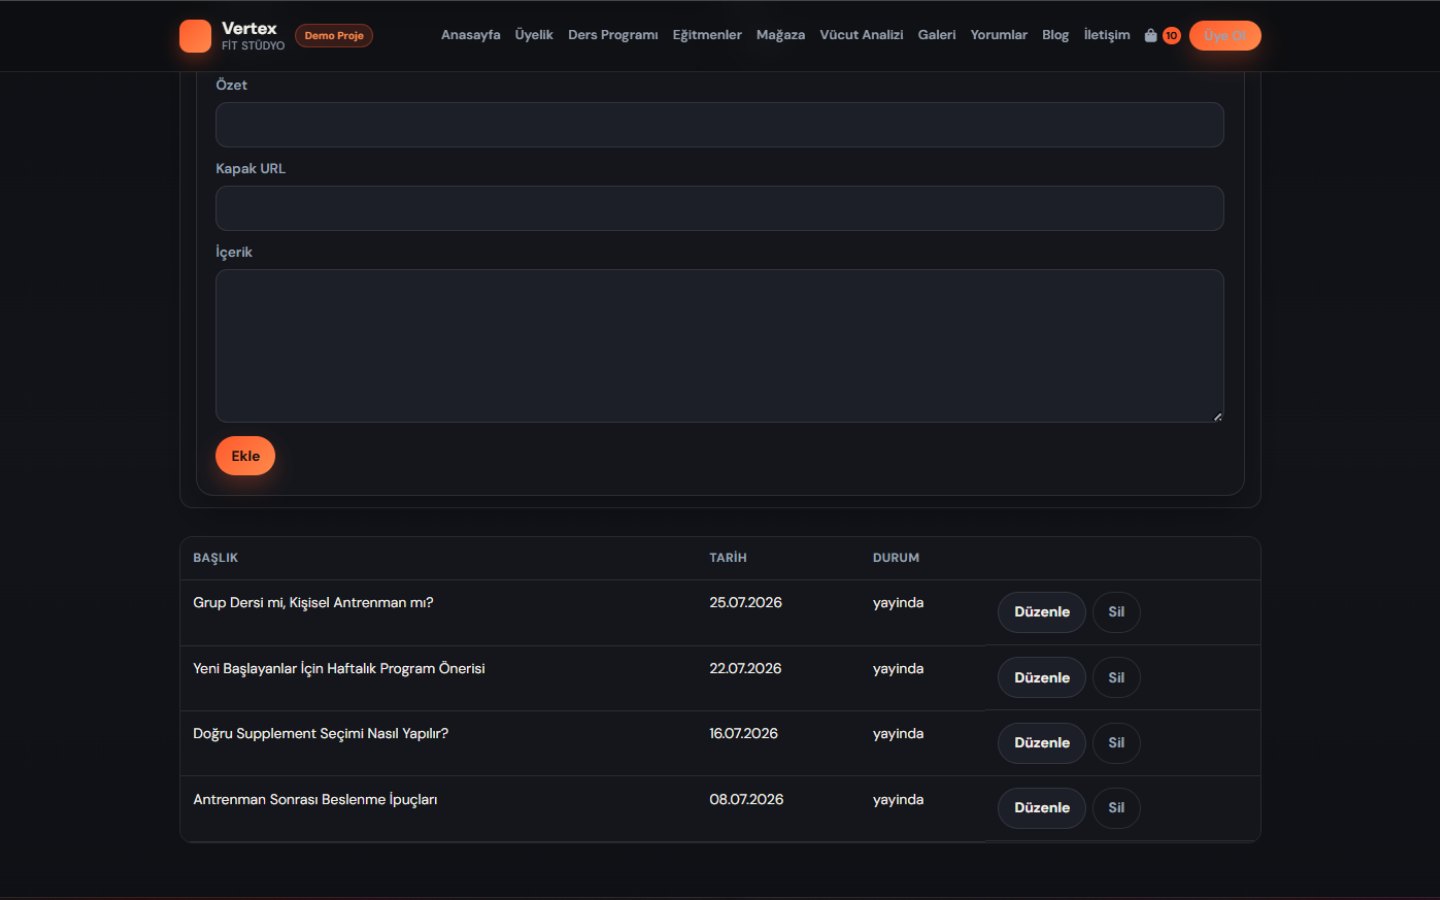The image size is (1440, 900).
Task: Delete the Antrenman Sonrası Beslenme post
Action: 1116,808
